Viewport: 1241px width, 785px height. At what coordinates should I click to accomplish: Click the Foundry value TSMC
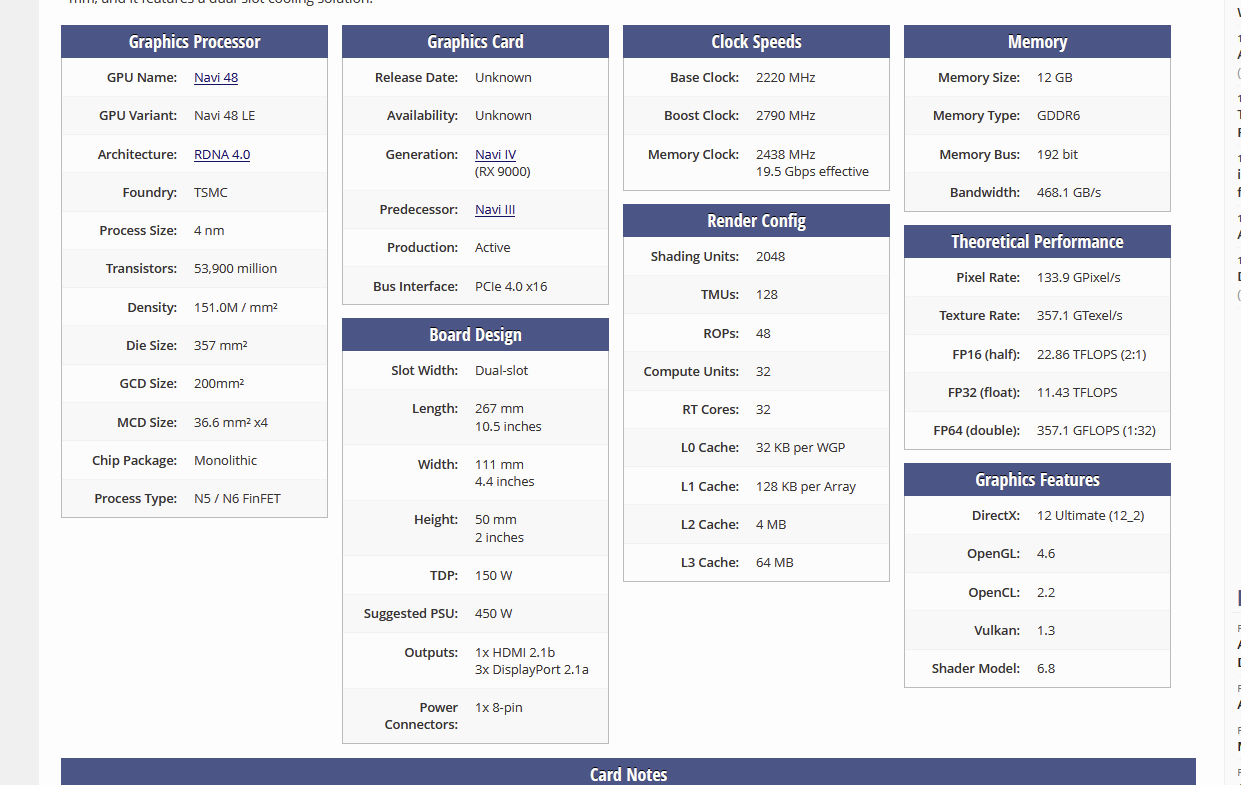211,192
